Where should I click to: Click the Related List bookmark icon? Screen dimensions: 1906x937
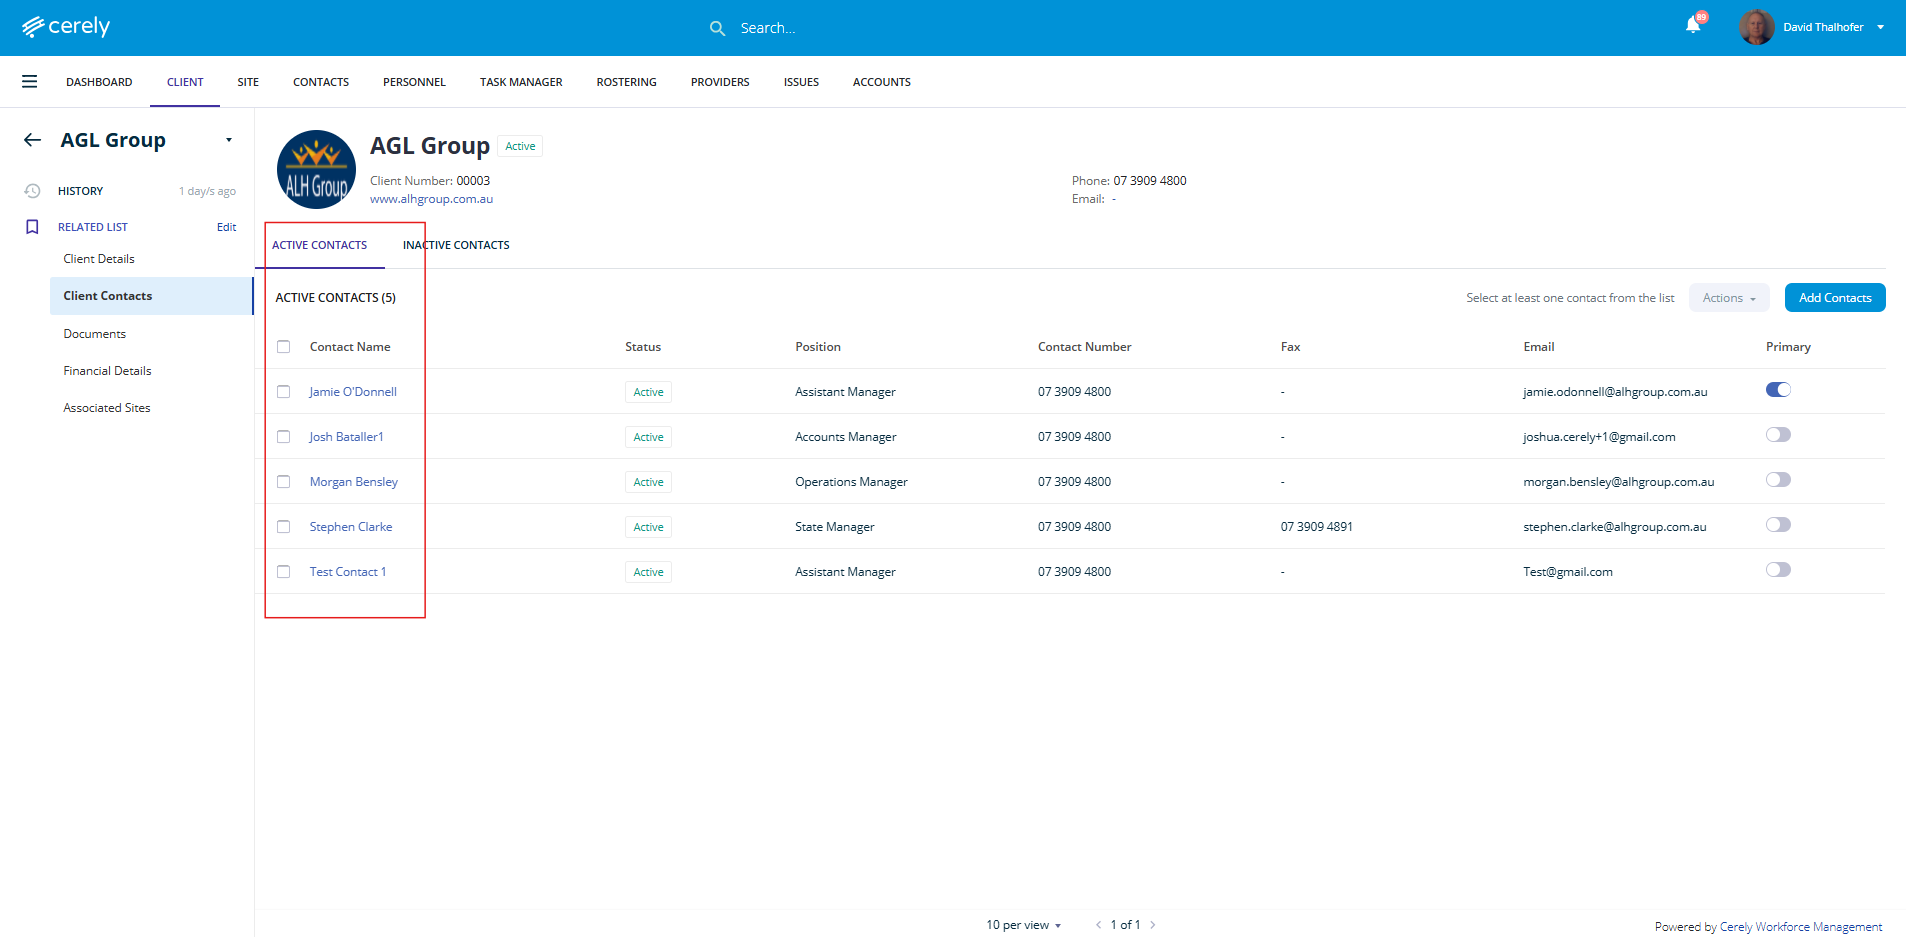tap(32, 227)
